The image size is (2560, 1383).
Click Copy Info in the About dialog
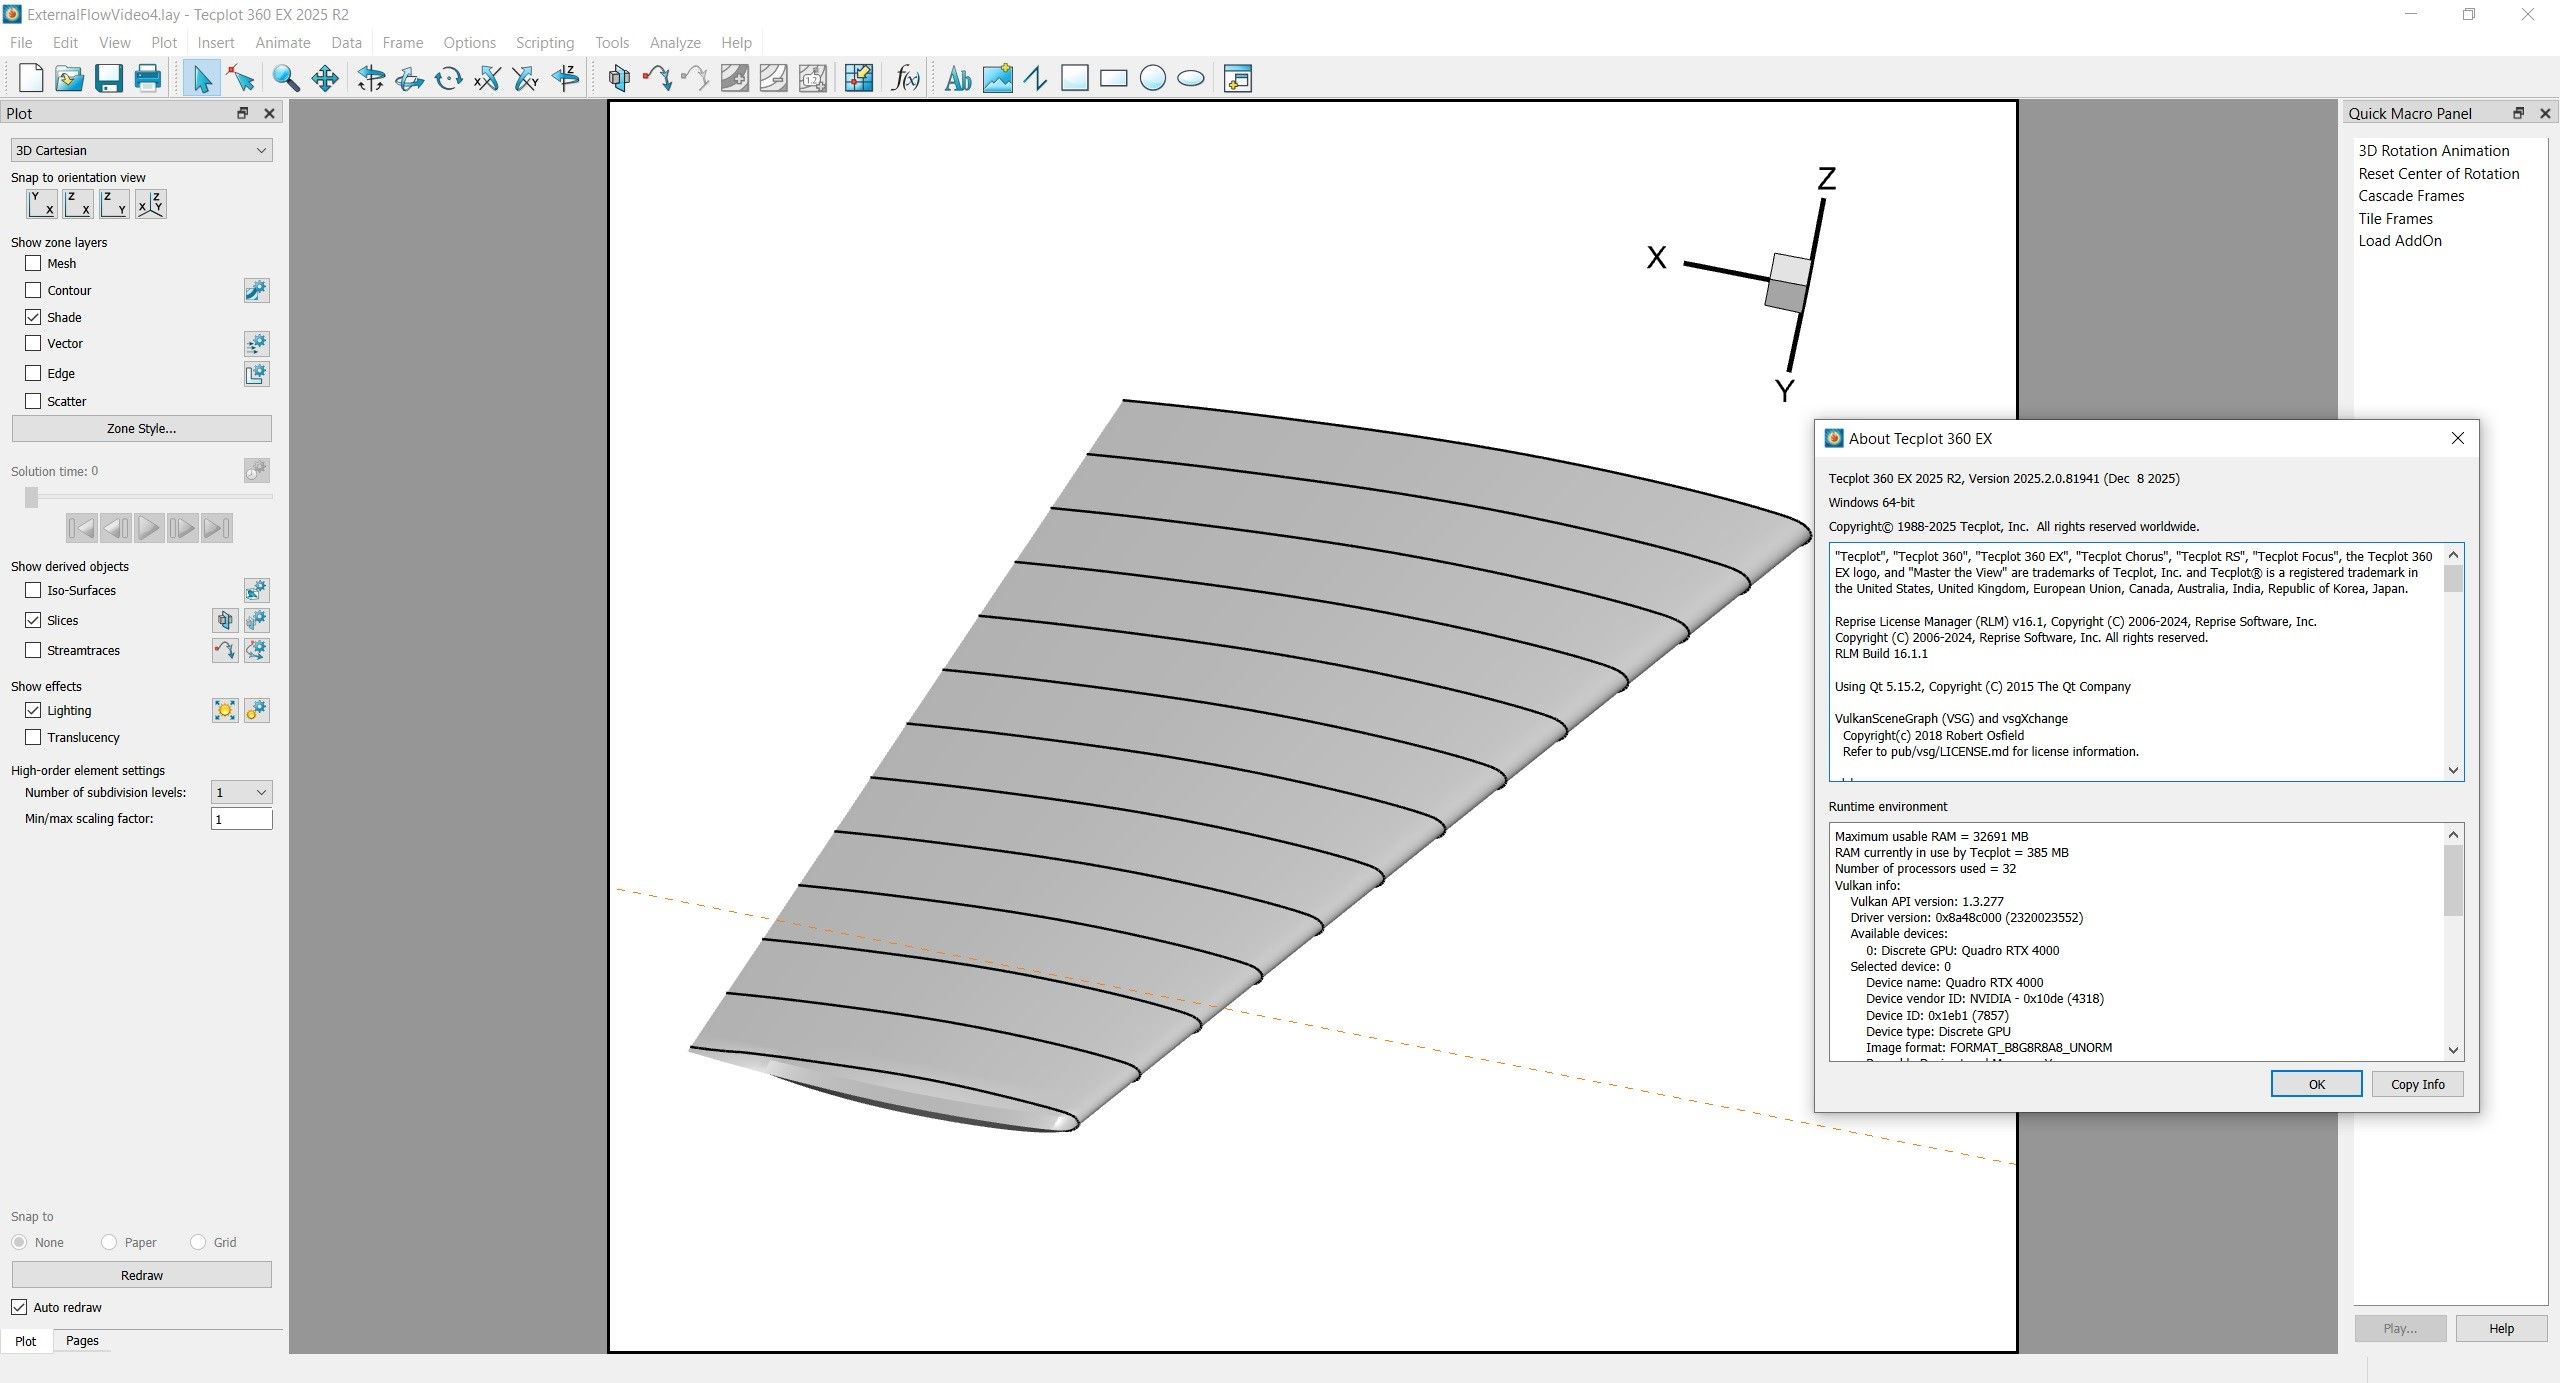click(2417, 1084)
